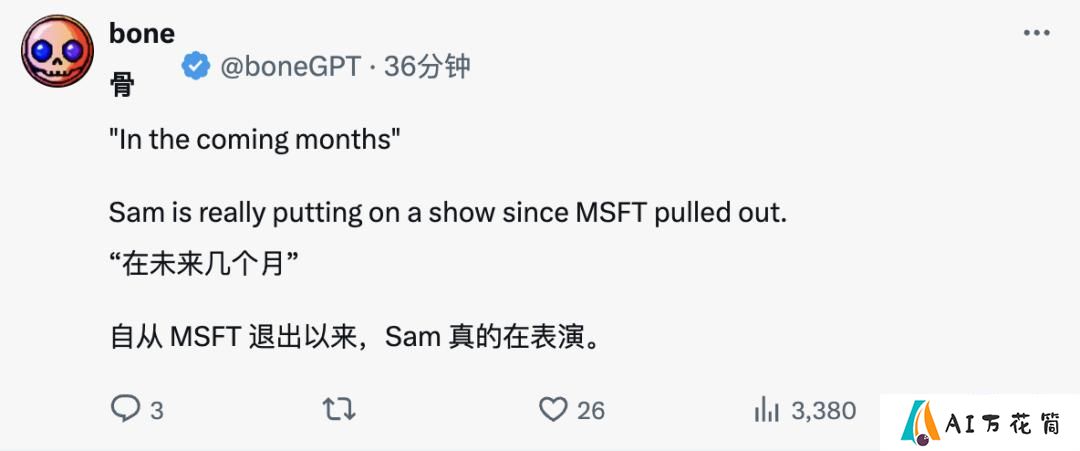Repost the tweet using the retweet icon
Viewport: 1080px width, 451px height.
pyautogui.click(x=340, y=410)
